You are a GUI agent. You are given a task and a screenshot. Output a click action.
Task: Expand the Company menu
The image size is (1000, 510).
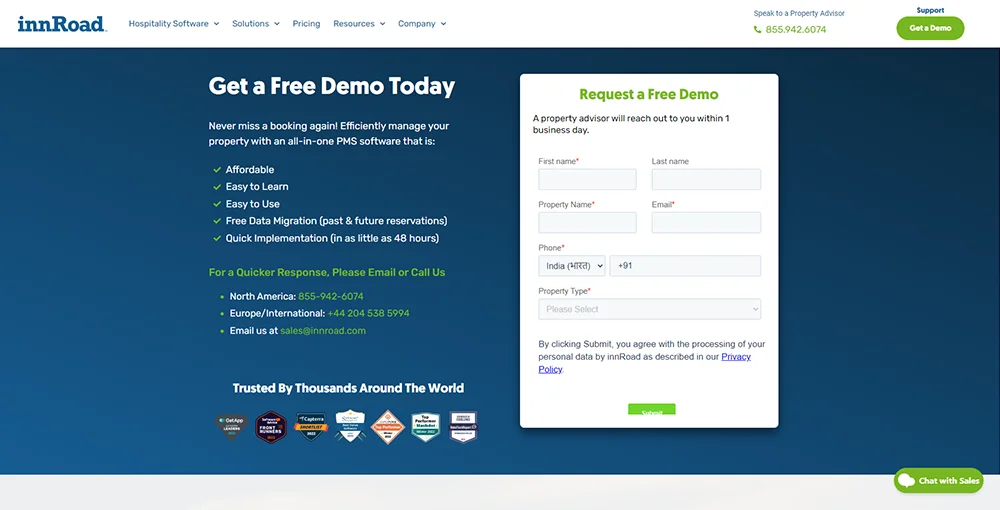pos(422,24)
